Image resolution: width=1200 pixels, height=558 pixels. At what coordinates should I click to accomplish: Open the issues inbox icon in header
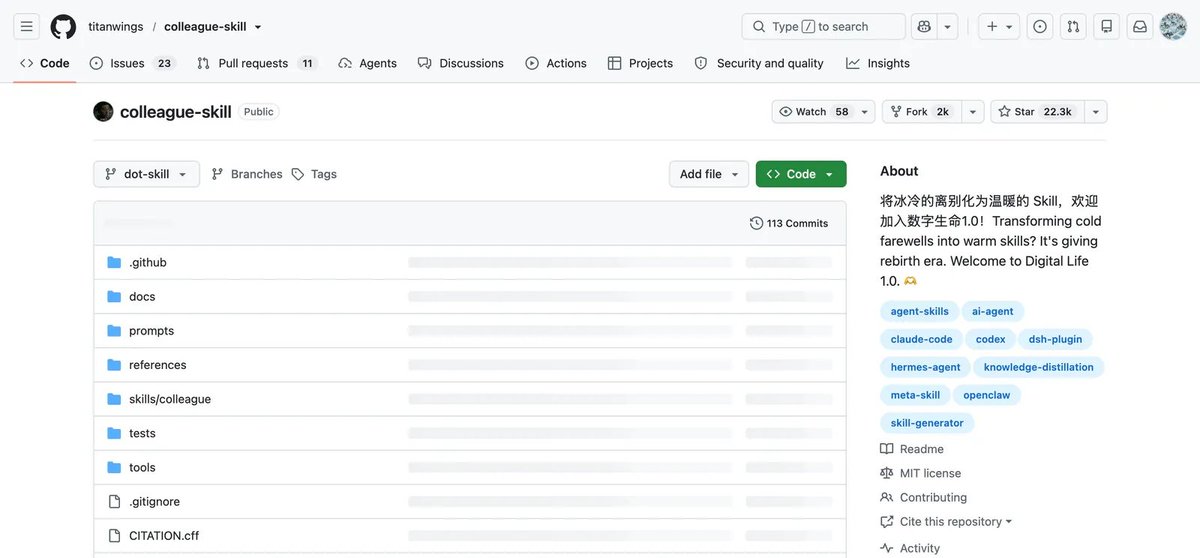pyautogui.click(x=1040, y=27)
